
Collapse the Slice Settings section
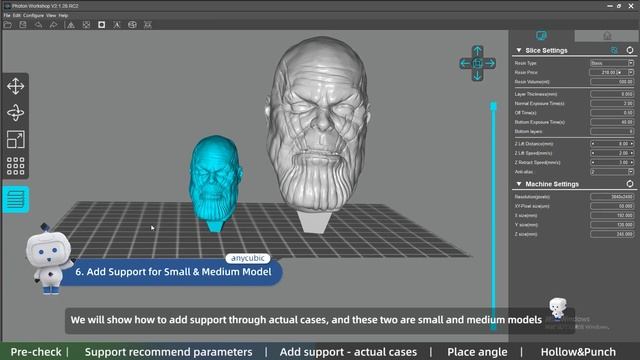click(519, 50)
